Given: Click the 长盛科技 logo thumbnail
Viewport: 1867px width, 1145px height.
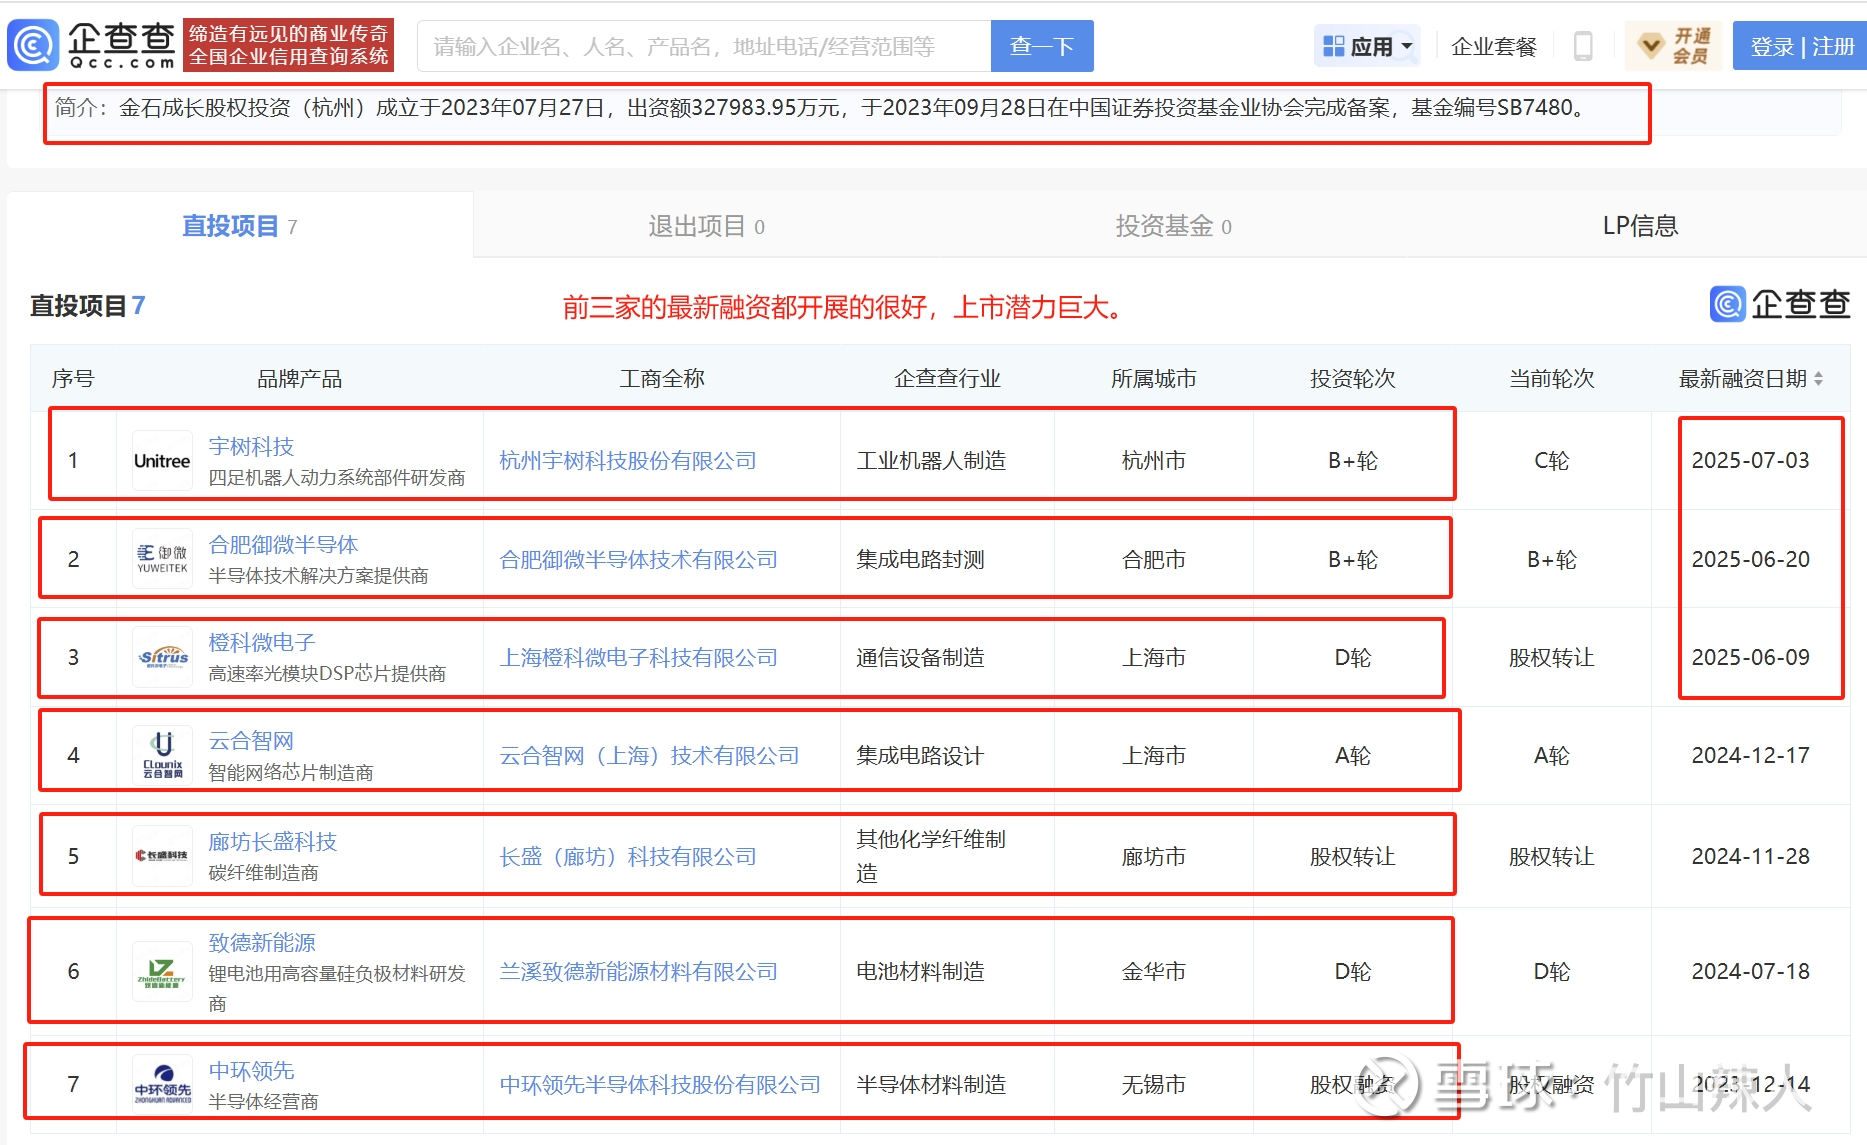Looking at the screenshot, I should coord(162,856).
